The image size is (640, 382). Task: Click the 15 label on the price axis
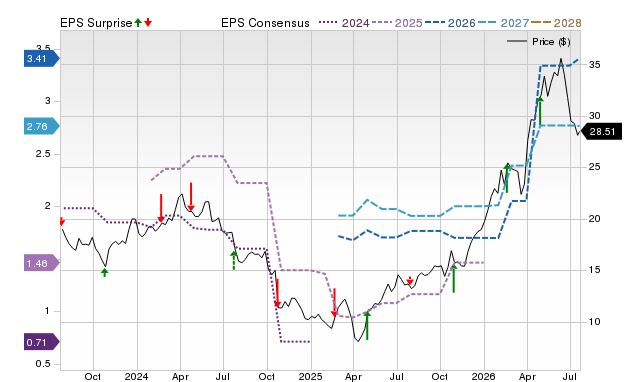594,270
